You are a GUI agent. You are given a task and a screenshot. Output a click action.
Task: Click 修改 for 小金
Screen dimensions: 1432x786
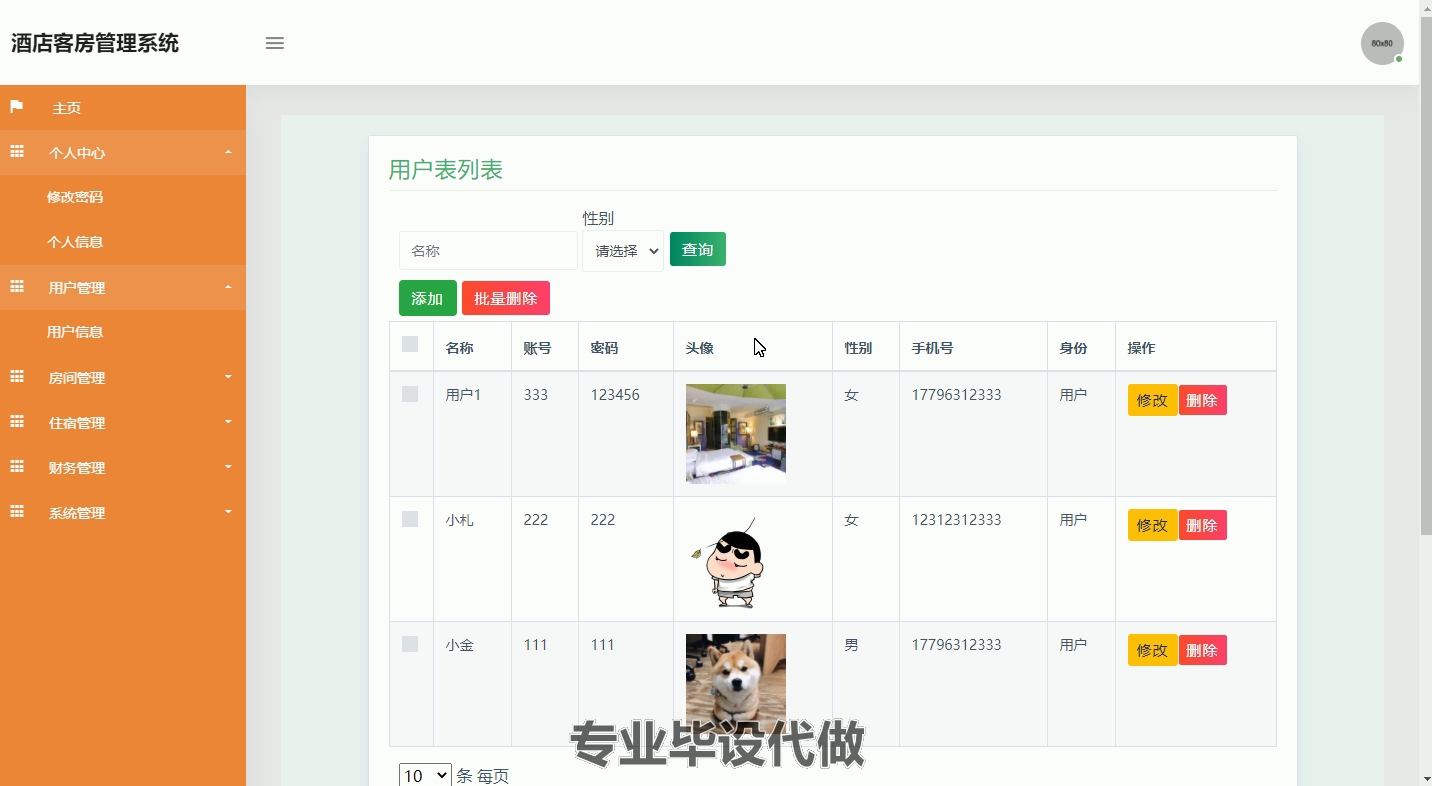(x=1152, y=650)
